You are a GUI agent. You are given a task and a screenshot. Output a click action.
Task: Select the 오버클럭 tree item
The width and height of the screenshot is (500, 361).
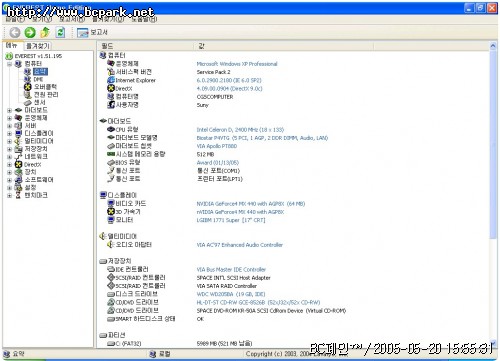[45, 87]
